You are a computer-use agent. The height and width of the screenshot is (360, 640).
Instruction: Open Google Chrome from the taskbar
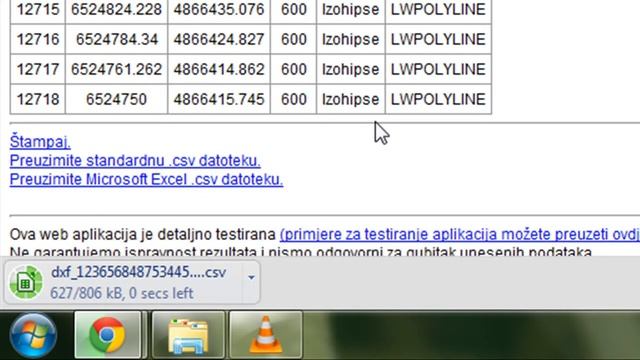(x=108, y=335)
